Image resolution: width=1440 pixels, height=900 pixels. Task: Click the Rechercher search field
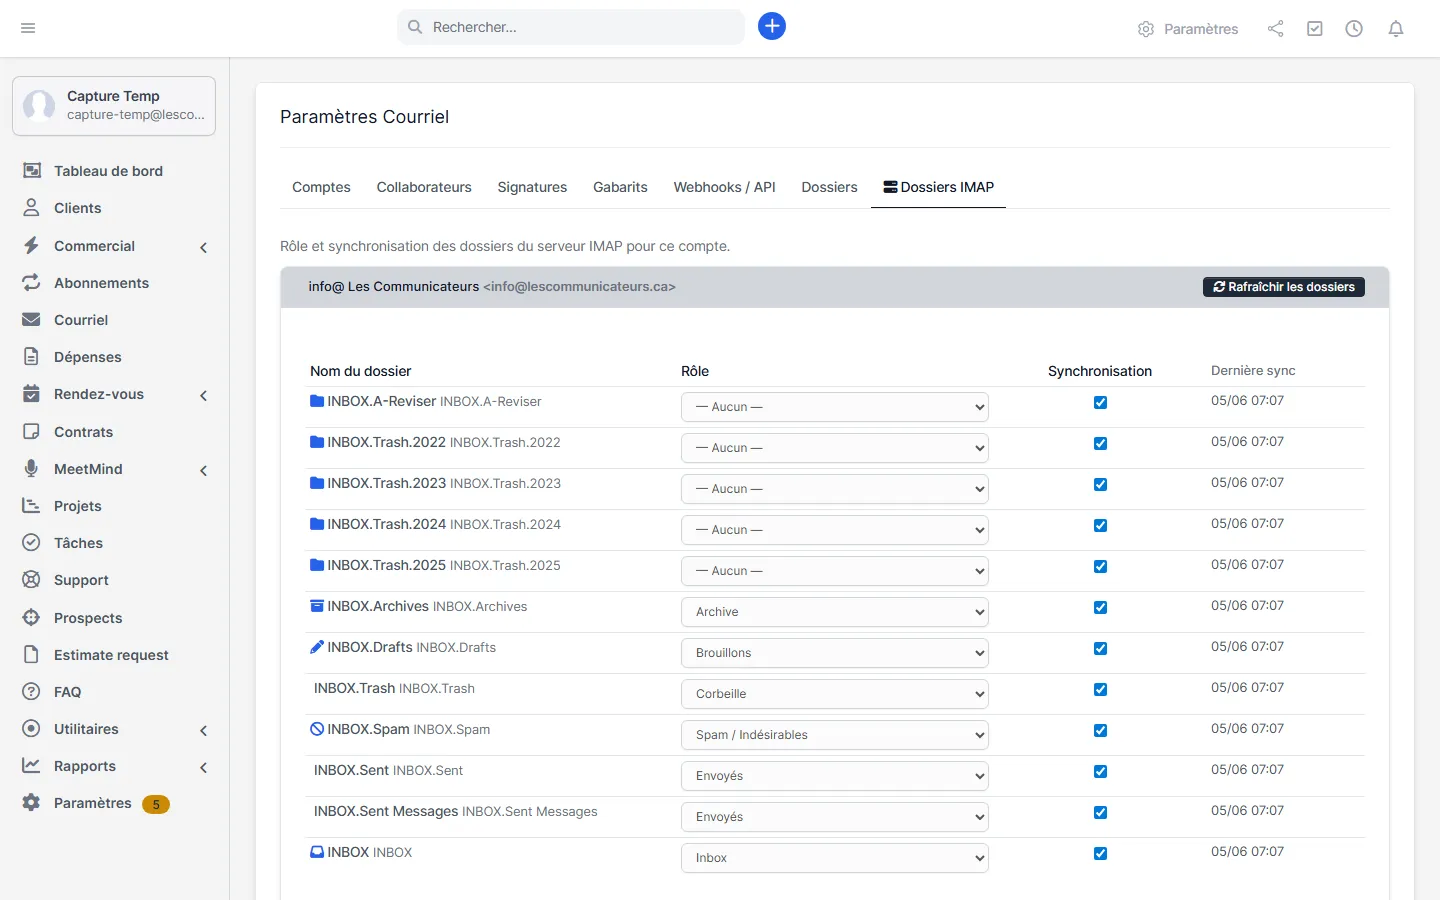(571, 27)
